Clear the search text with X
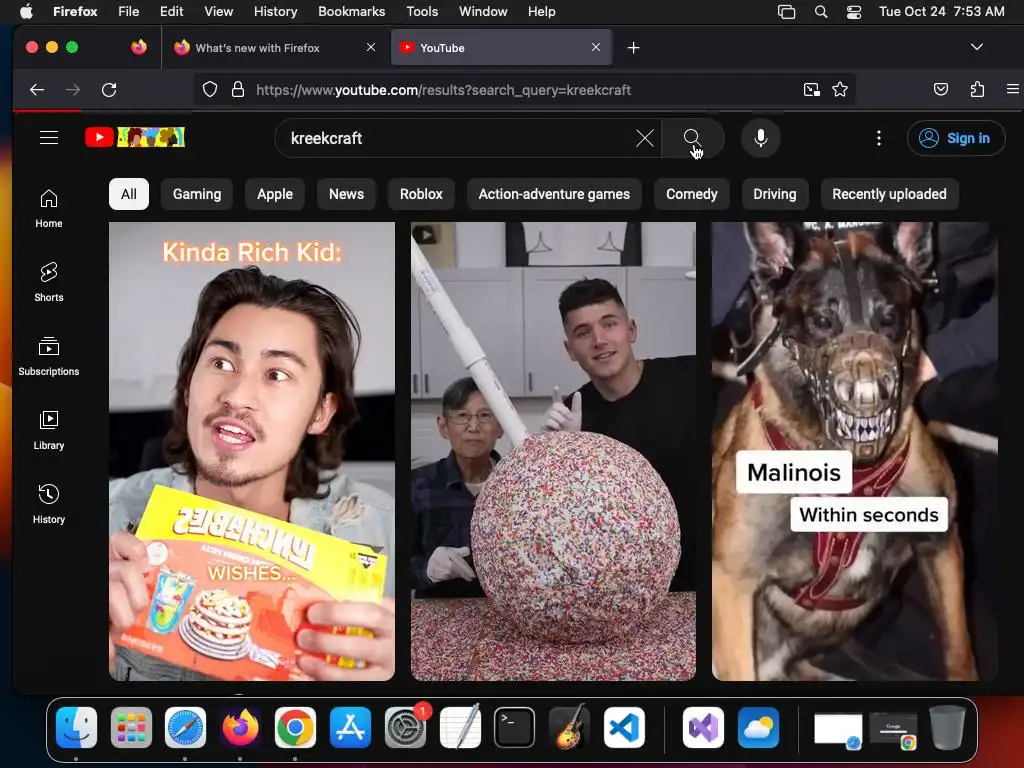1024x768 pixels. (x=645, y=138)
